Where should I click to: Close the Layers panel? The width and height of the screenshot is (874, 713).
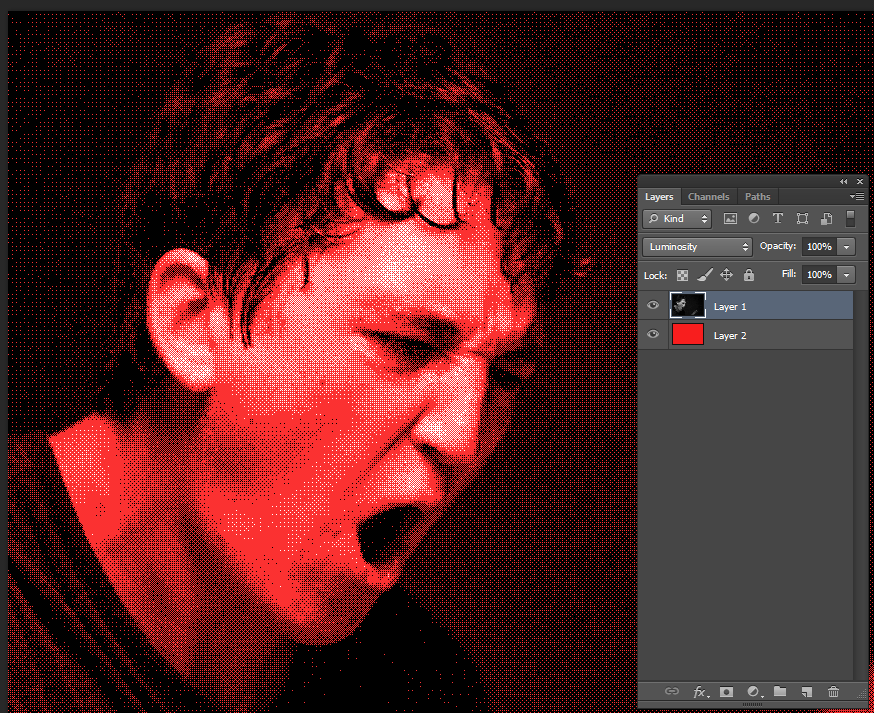click(x=860, y=182)
